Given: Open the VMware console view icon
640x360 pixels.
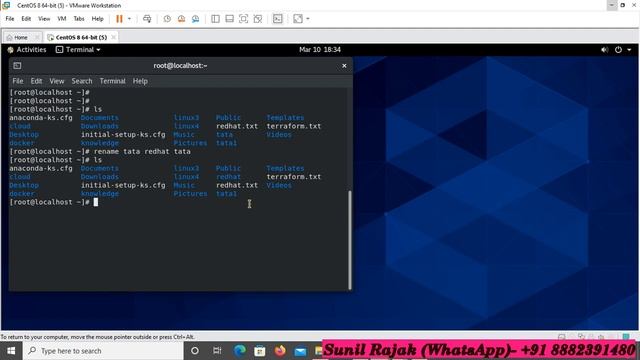Looking at the screenshot, I should tap(278, 19).
